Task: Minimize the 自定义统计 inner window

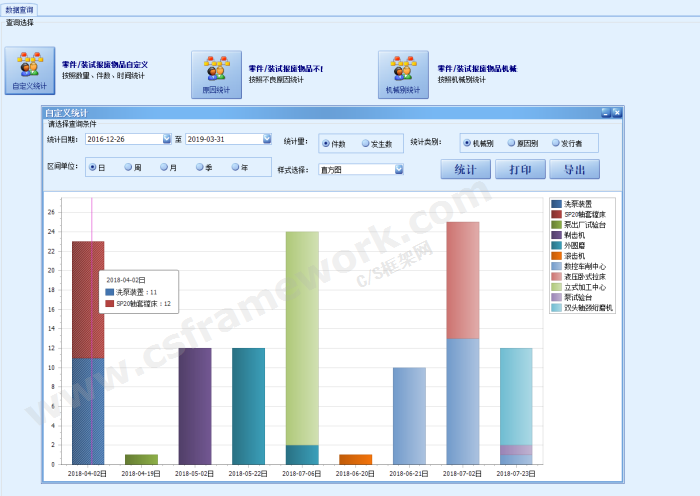Action: [605, 113]
